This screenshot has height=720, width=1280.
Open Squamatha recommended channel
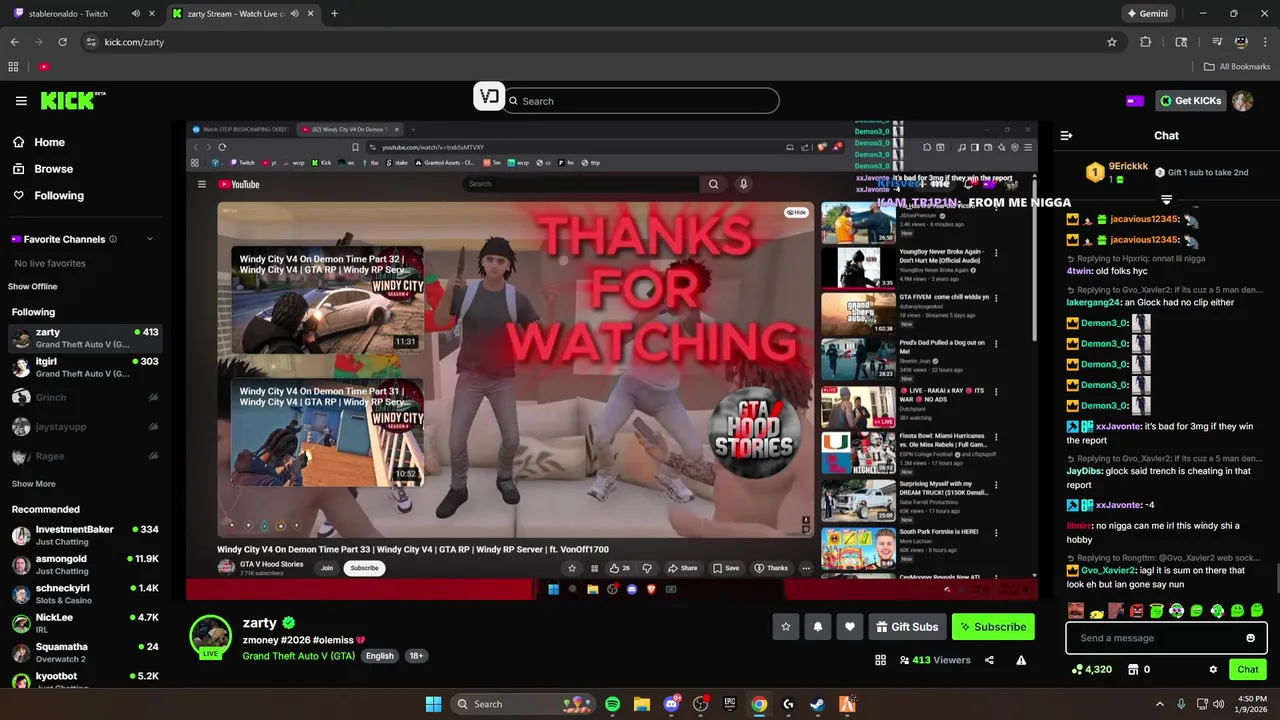pos(84,652)
